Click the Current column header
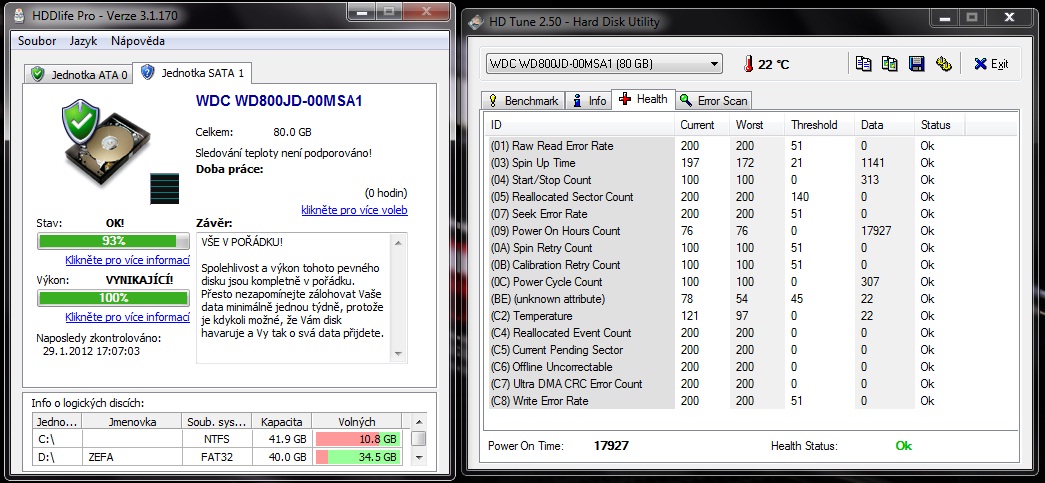This screenshot has width=1045, height=483. point(702,125)
